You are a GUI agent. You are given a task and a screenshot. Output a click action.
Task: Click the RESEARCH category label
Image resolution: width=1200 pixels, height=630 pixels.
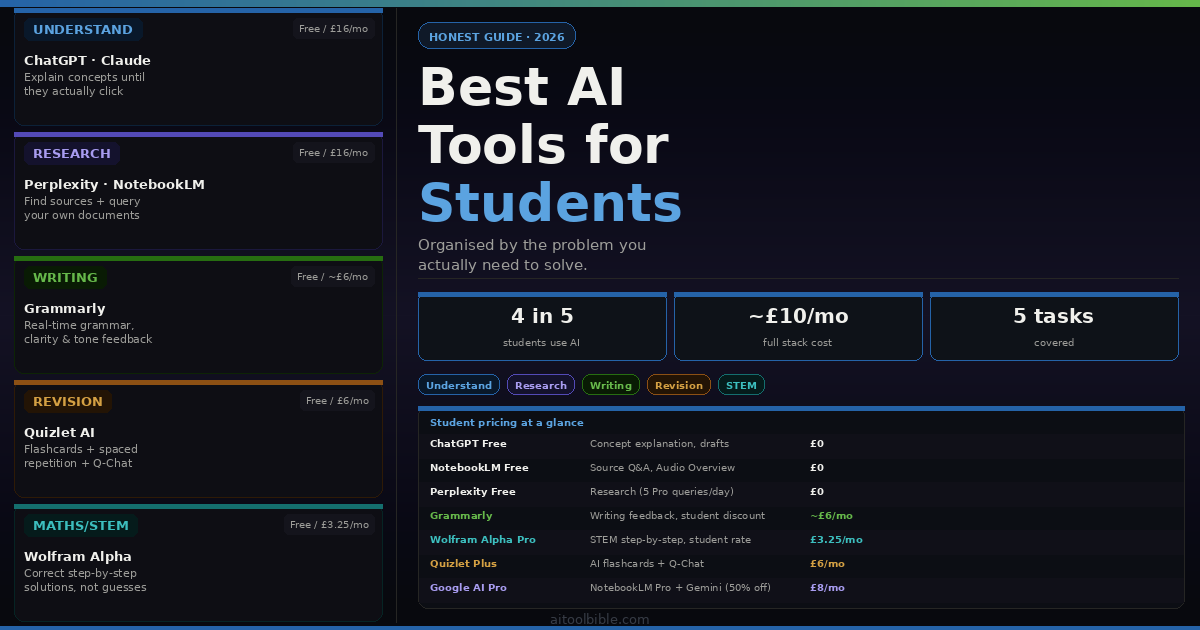[72, 154]
